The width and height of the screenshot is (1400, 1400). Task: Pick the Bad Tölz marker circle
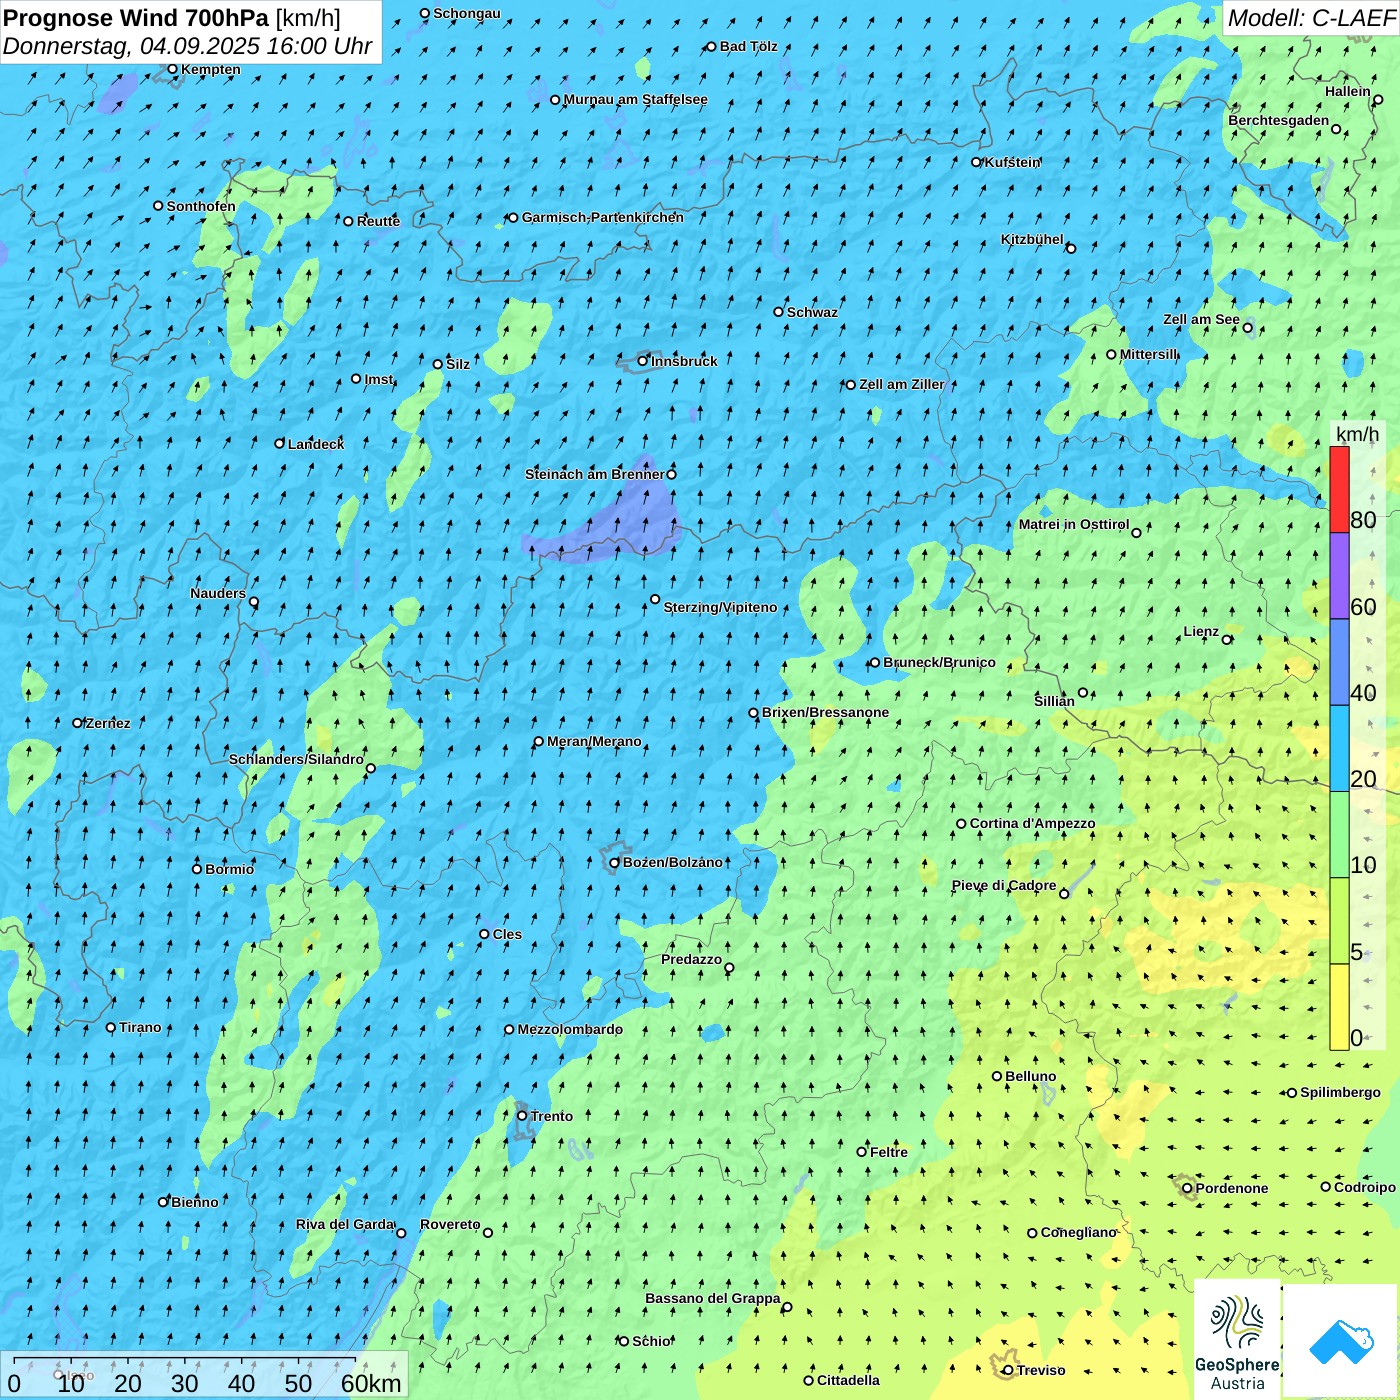(x=712, y=46)
